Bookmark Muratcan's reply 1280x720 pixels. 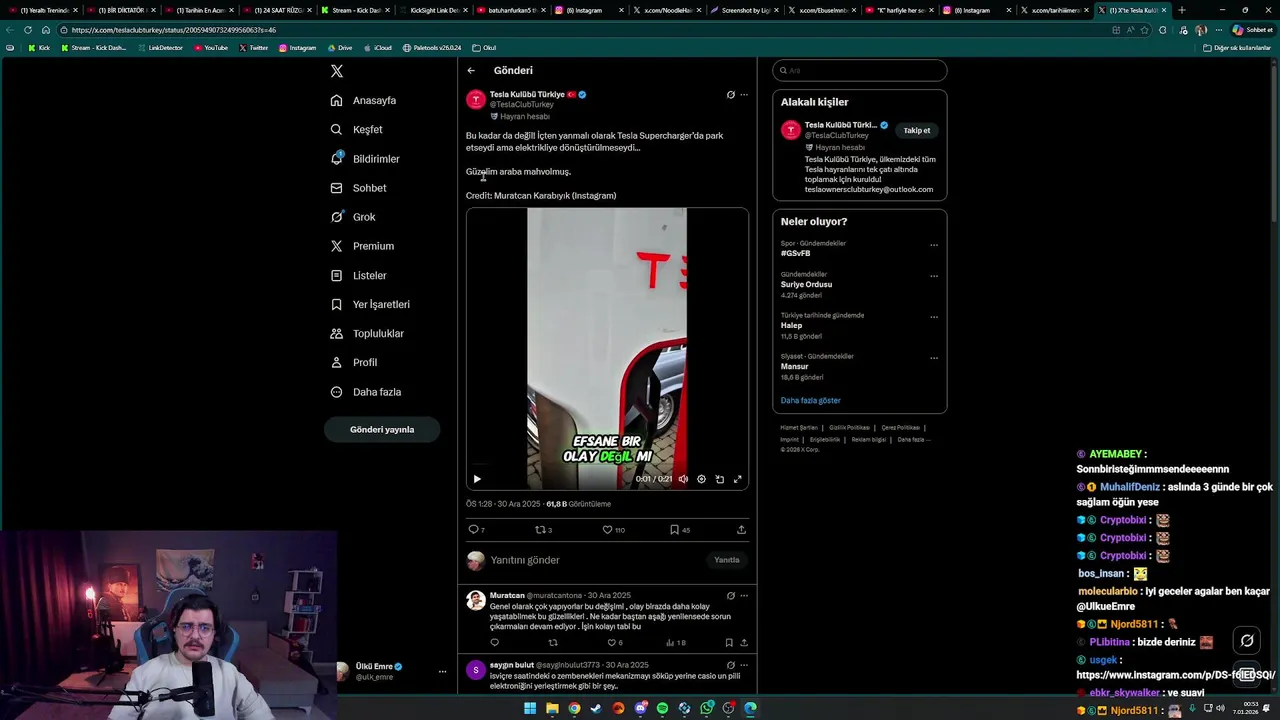pyautogui.click(x=729, y=643)
